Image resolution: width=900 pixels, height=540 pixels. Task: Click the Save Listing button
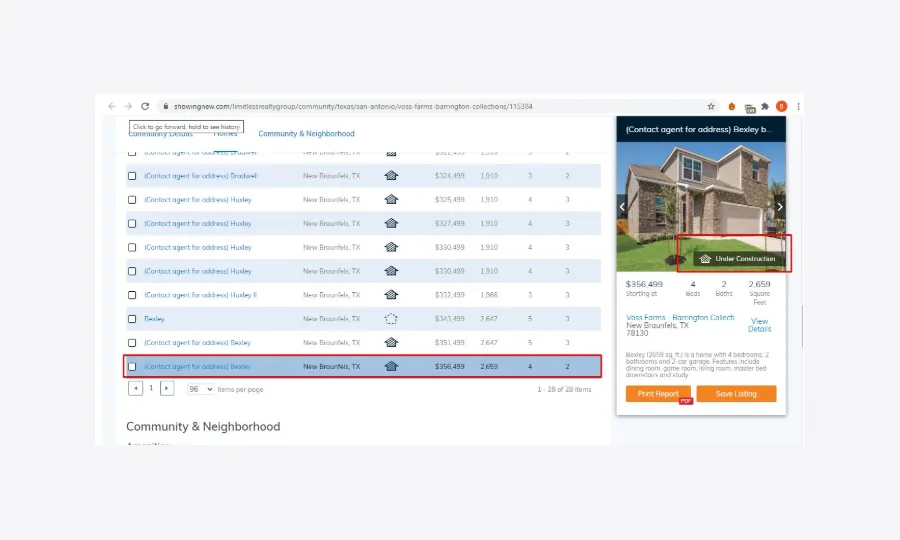(x=736, y=394)
